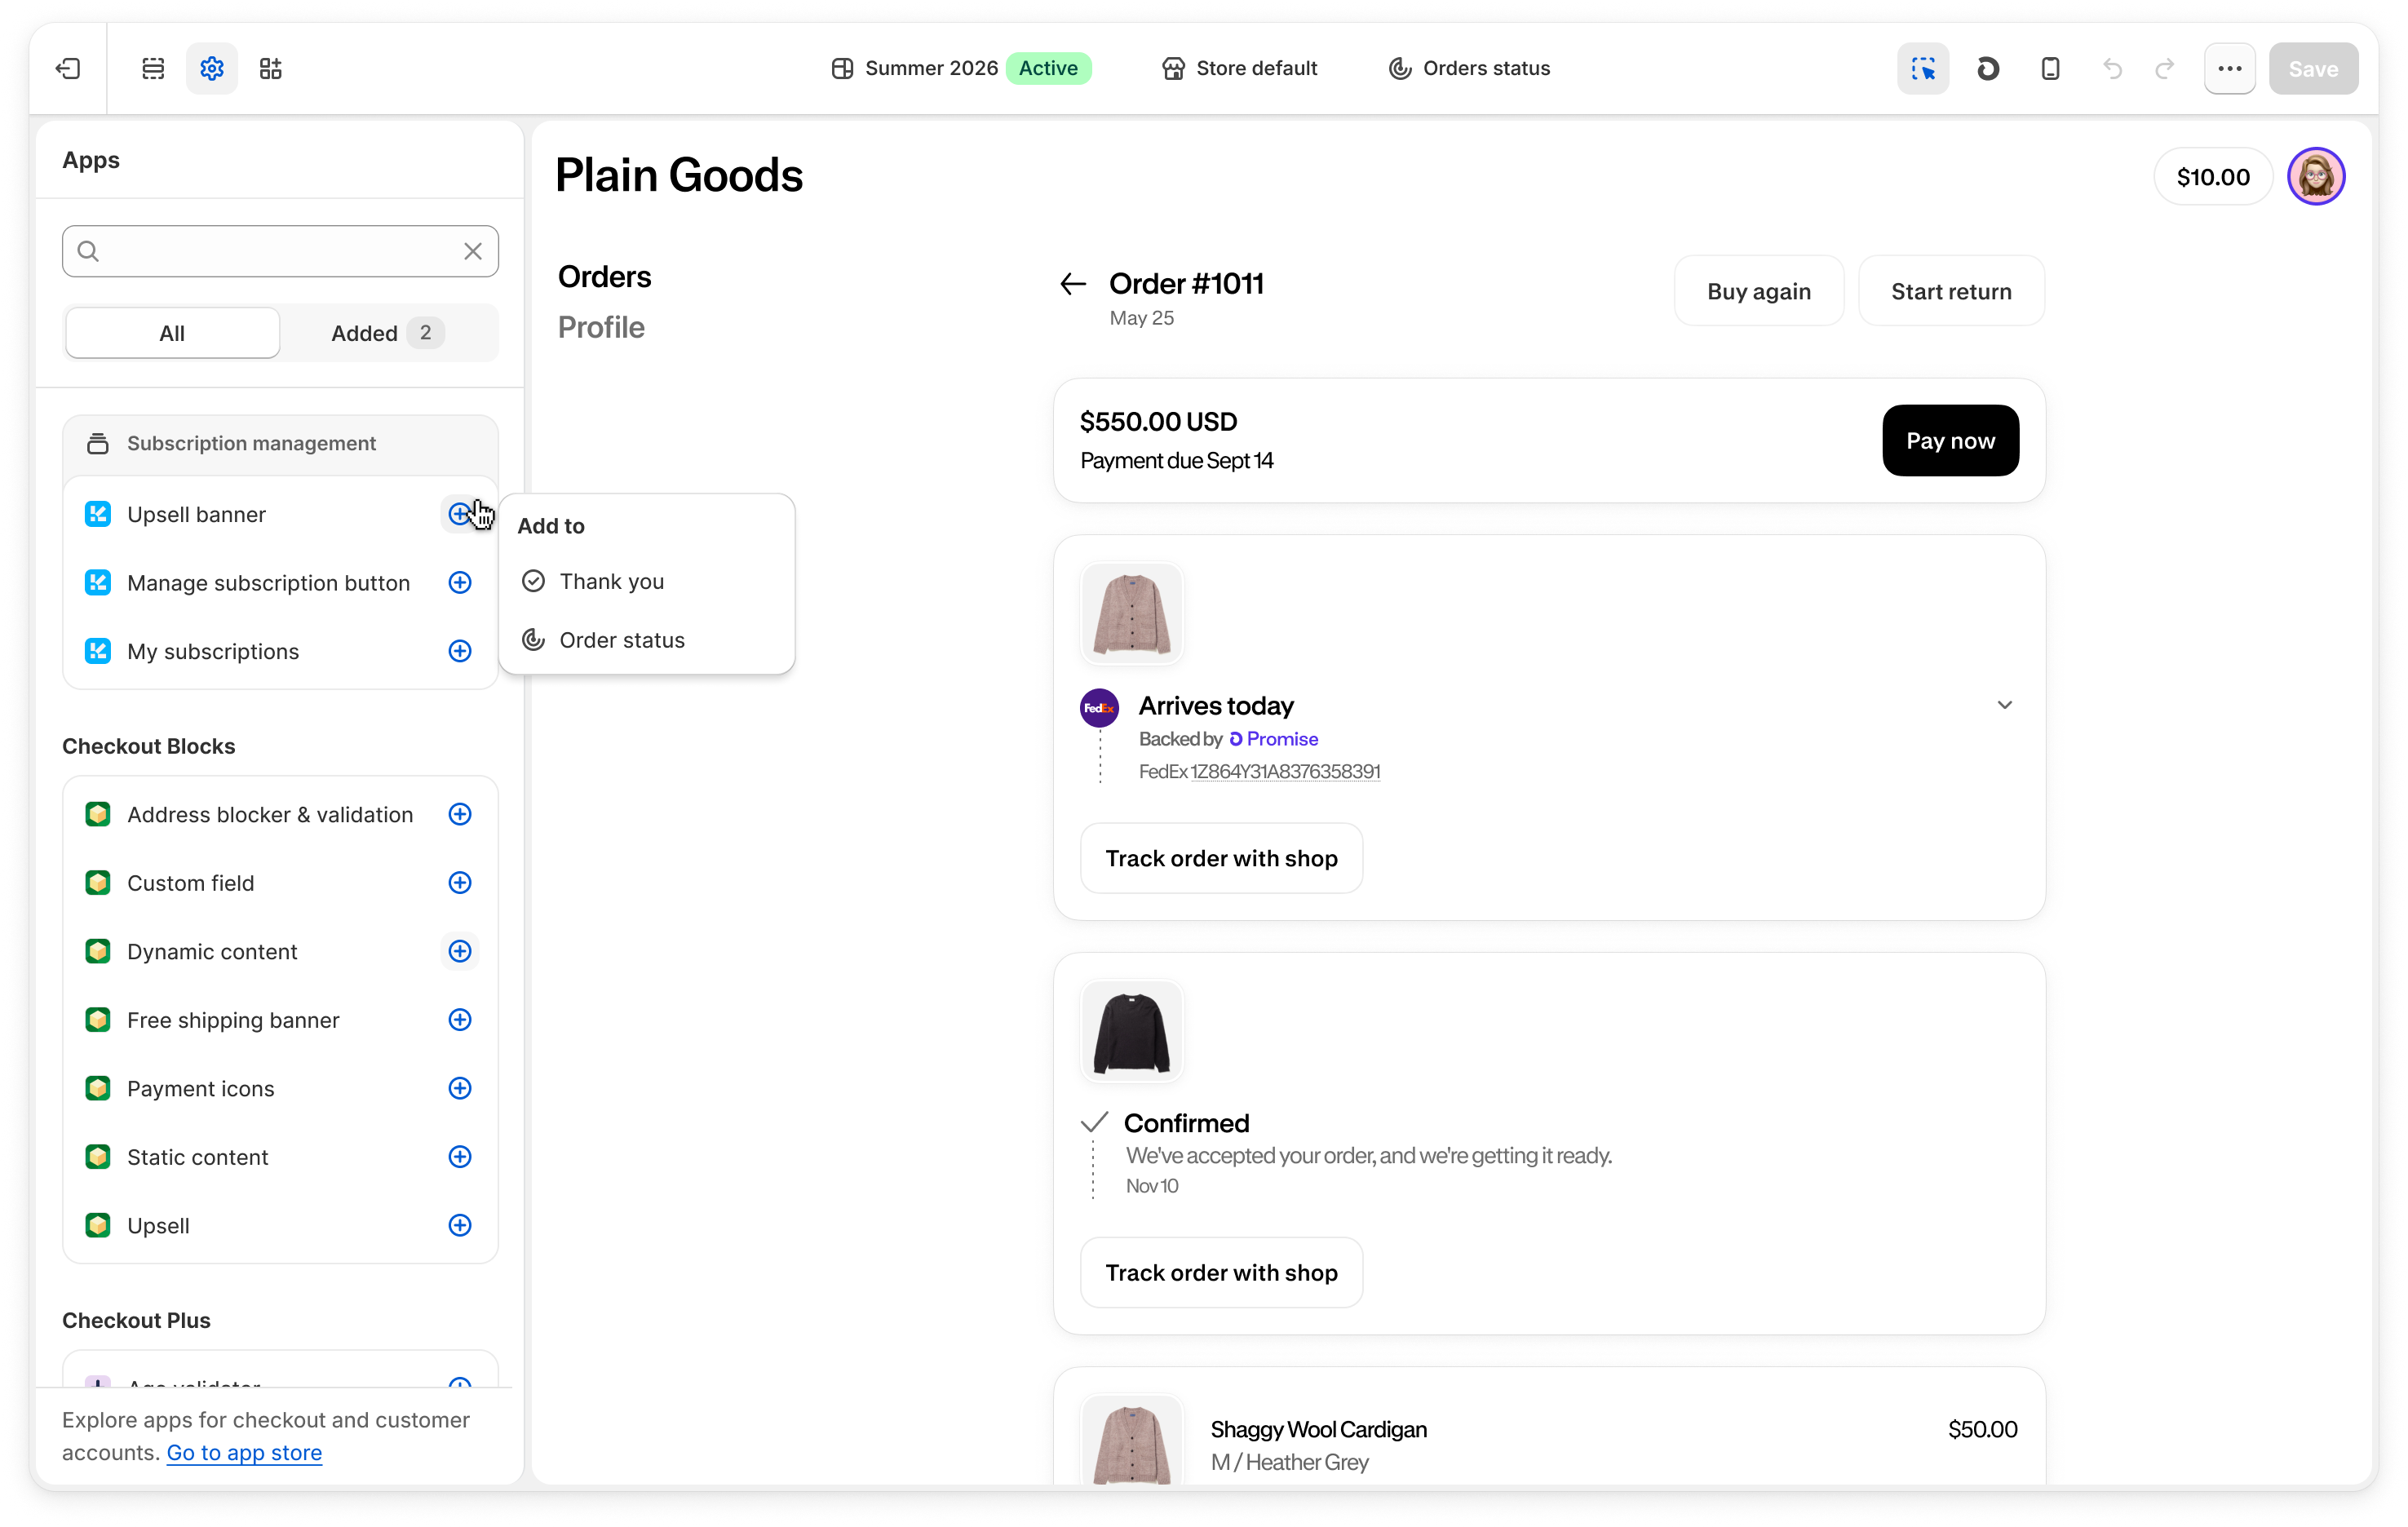Screen dimensions: 2408x1527
Task: Add the Manage subscription button block
Action: [x=460, y=582]
